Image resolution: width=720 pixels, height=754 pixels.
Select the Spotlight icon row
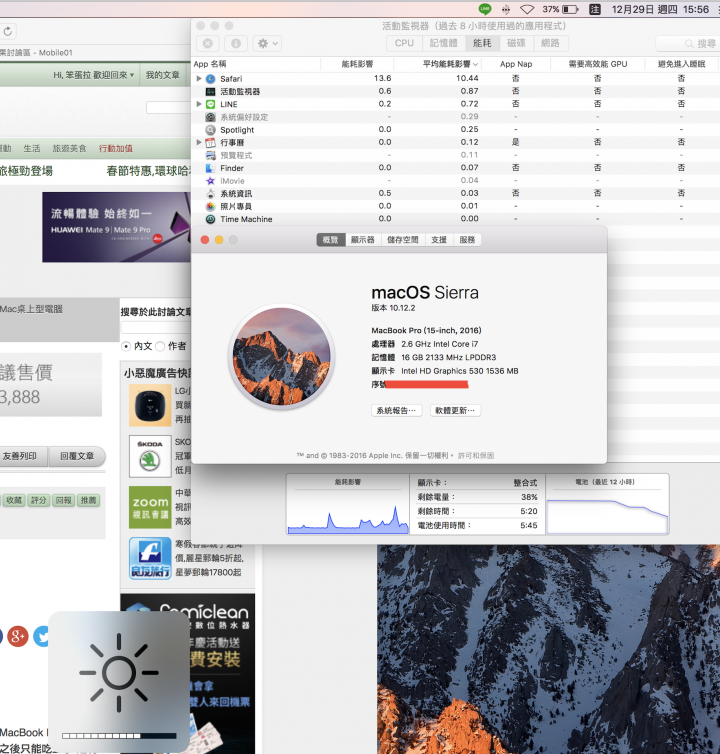pos(210,130)
